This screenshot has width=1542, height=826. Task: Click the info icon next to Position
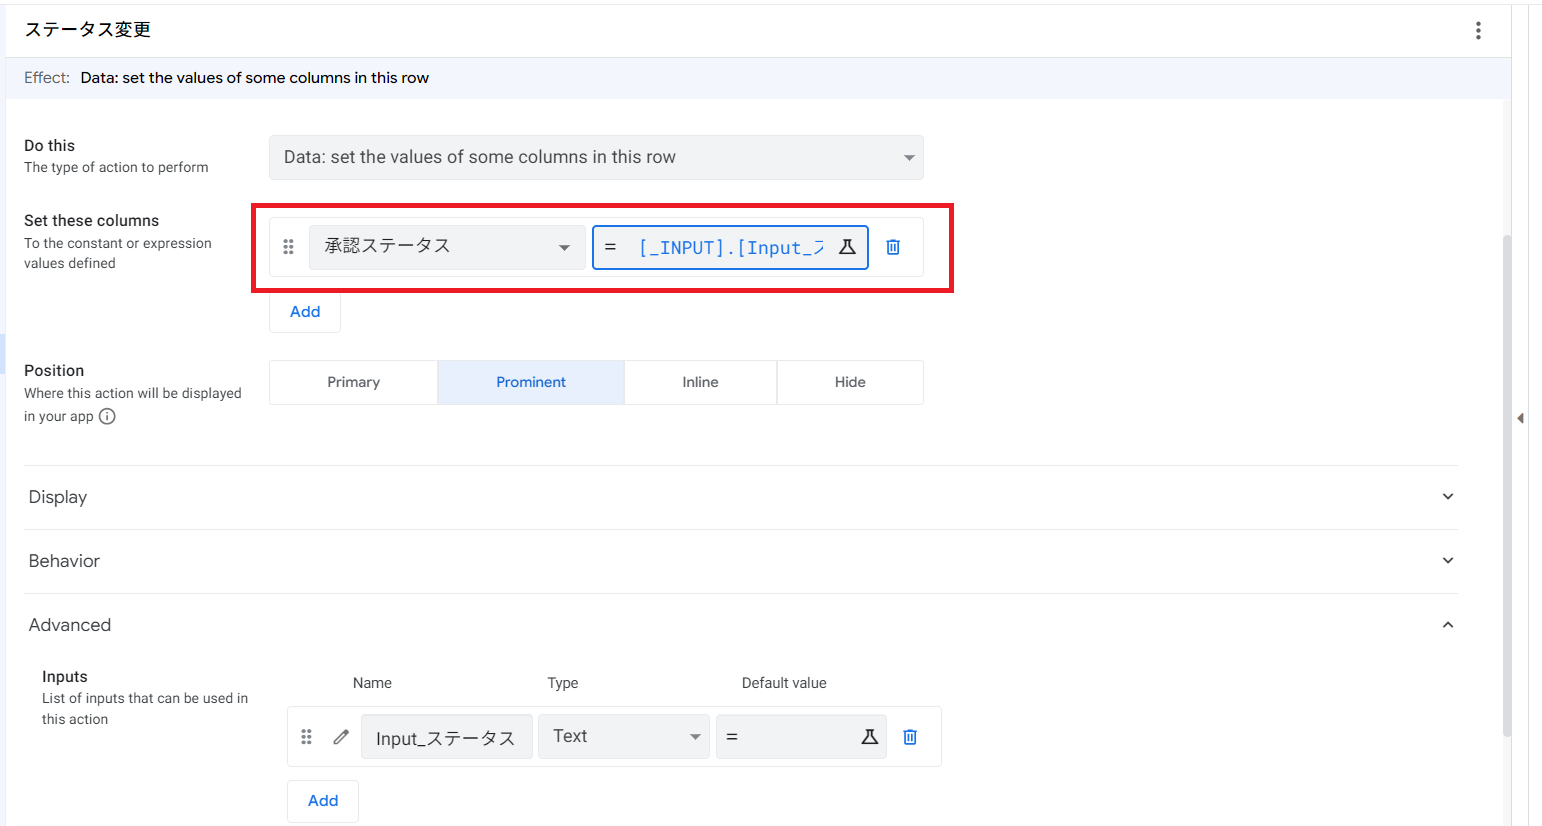tap(107, 417)
